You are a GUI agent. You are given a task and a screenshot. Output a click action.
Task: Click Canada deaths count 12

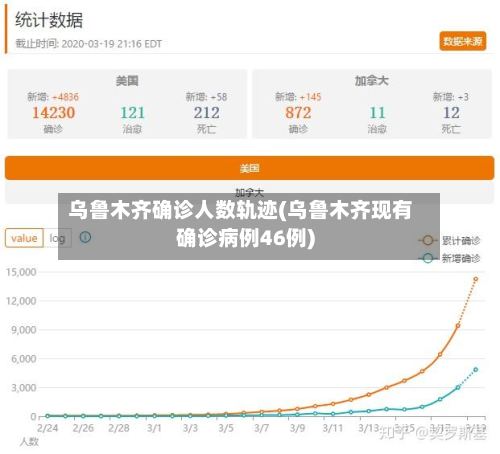(451, 113)
